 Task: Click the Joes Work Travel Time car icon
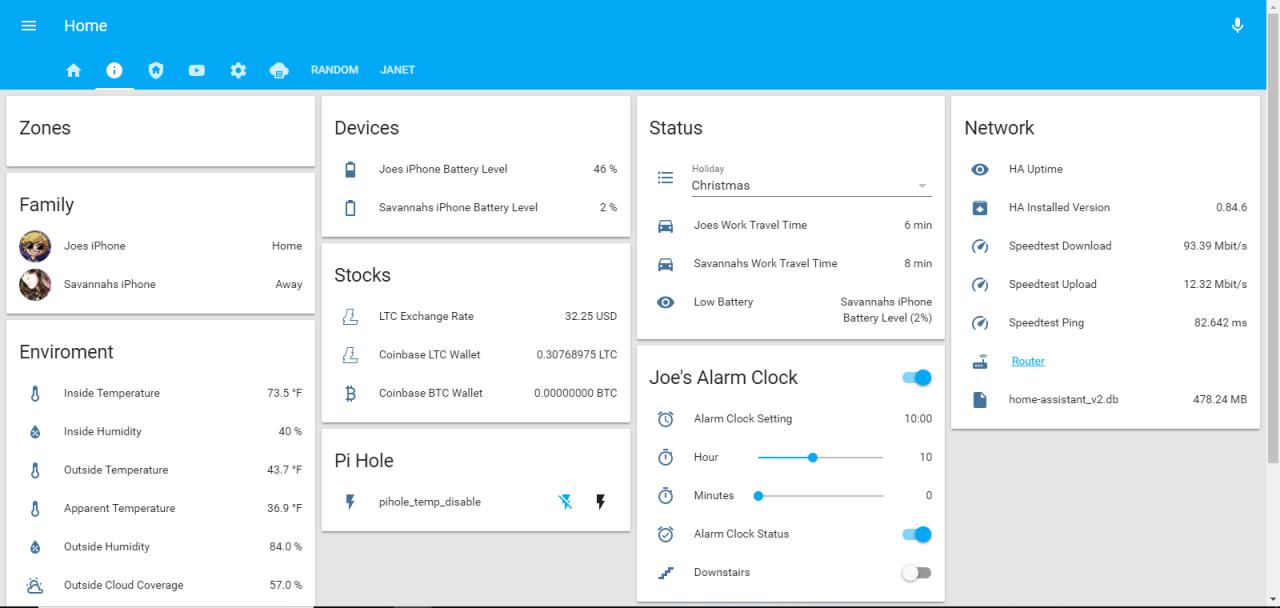click(x=665, y=226)
